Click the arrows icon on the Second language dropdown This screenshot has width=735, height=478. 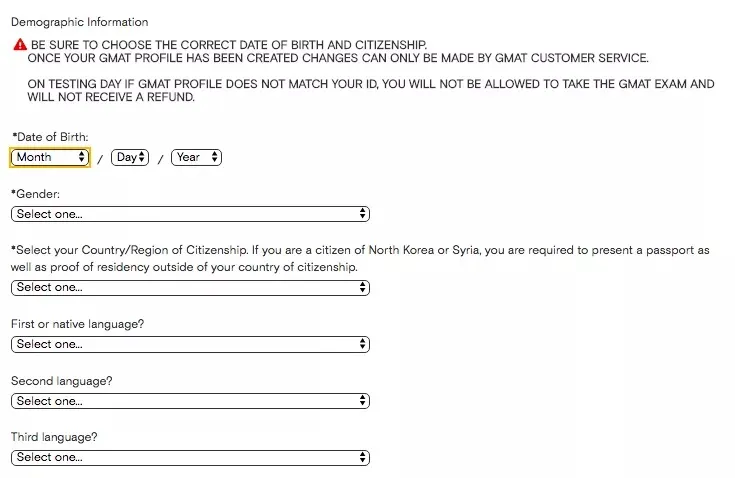[x=362, y=401]
